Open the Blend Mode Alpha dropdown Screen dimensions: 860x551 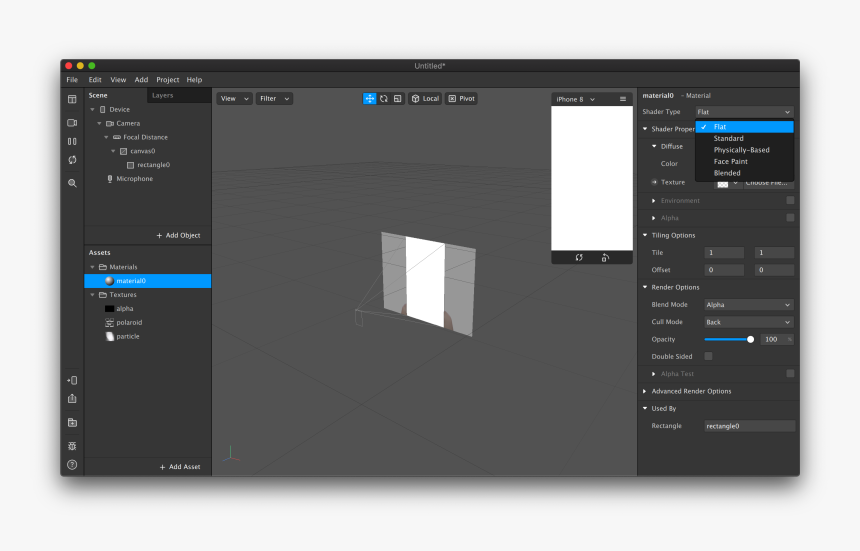click(749, 305)
